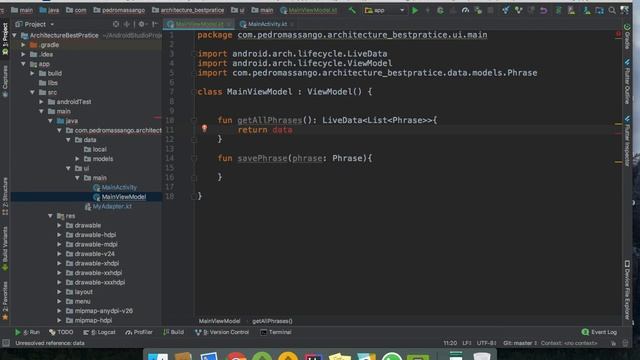This screenshot has height=360, width=640.
Task: Open the Terminal tool tab
Action: (276, 332)
